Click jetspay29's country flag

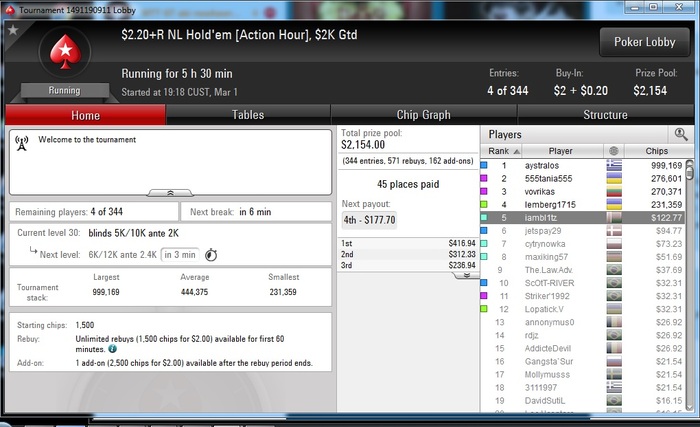[614, 231]
